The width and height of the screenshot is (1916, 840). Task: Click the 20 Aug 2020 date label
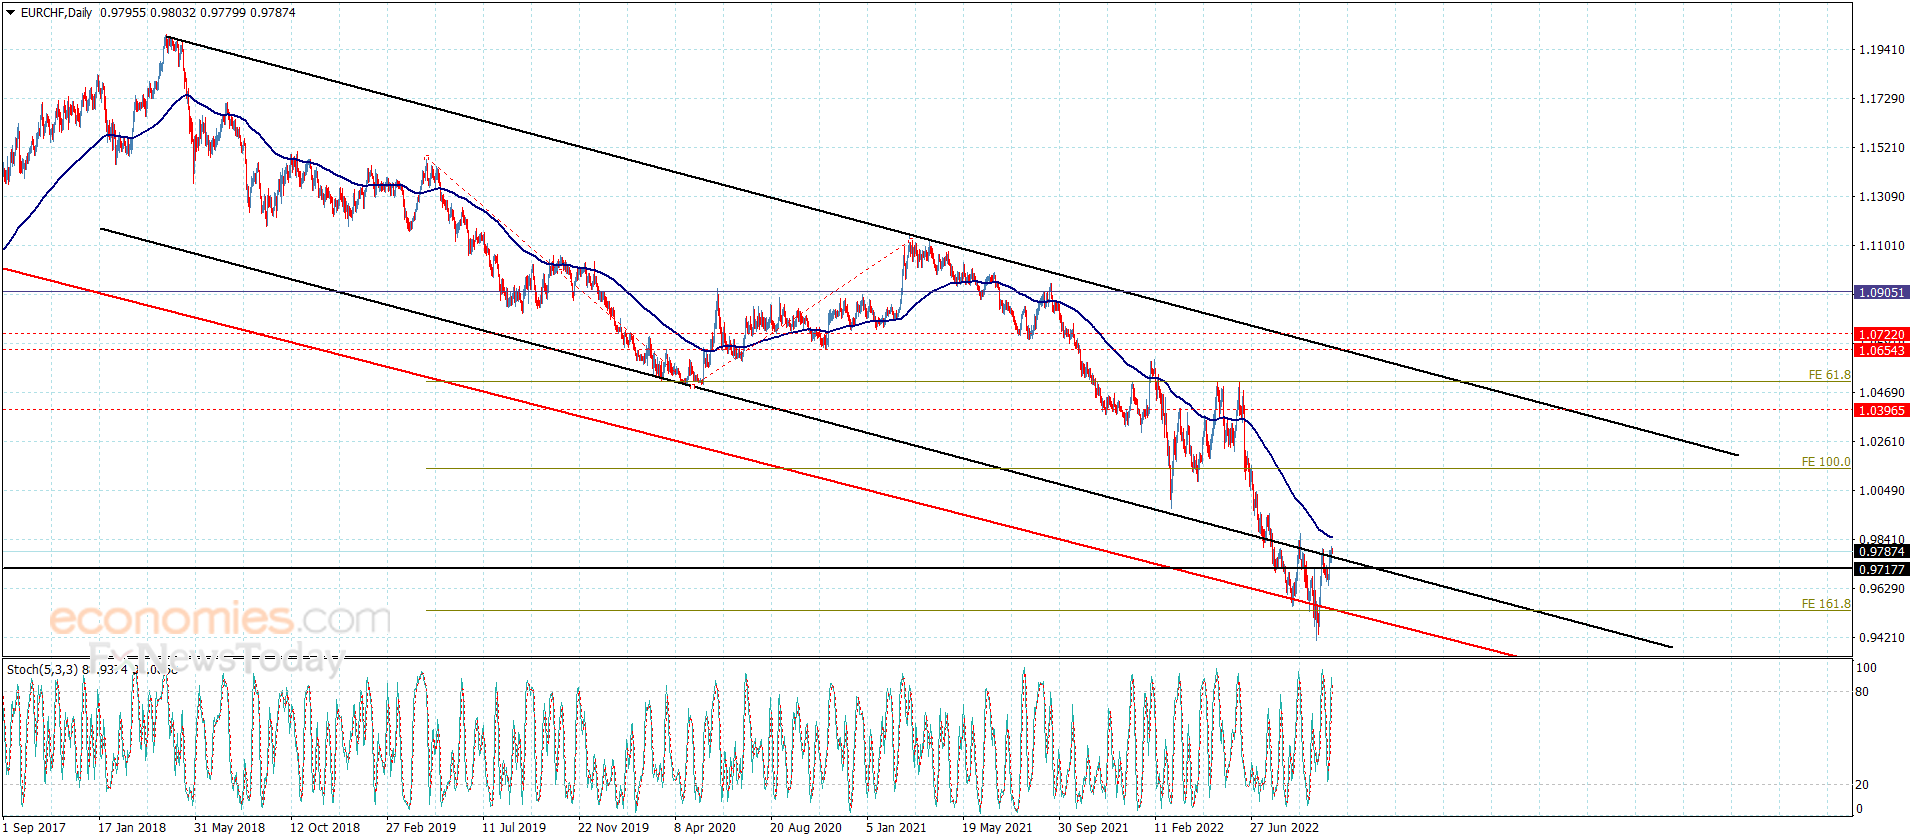coord(806,827)
